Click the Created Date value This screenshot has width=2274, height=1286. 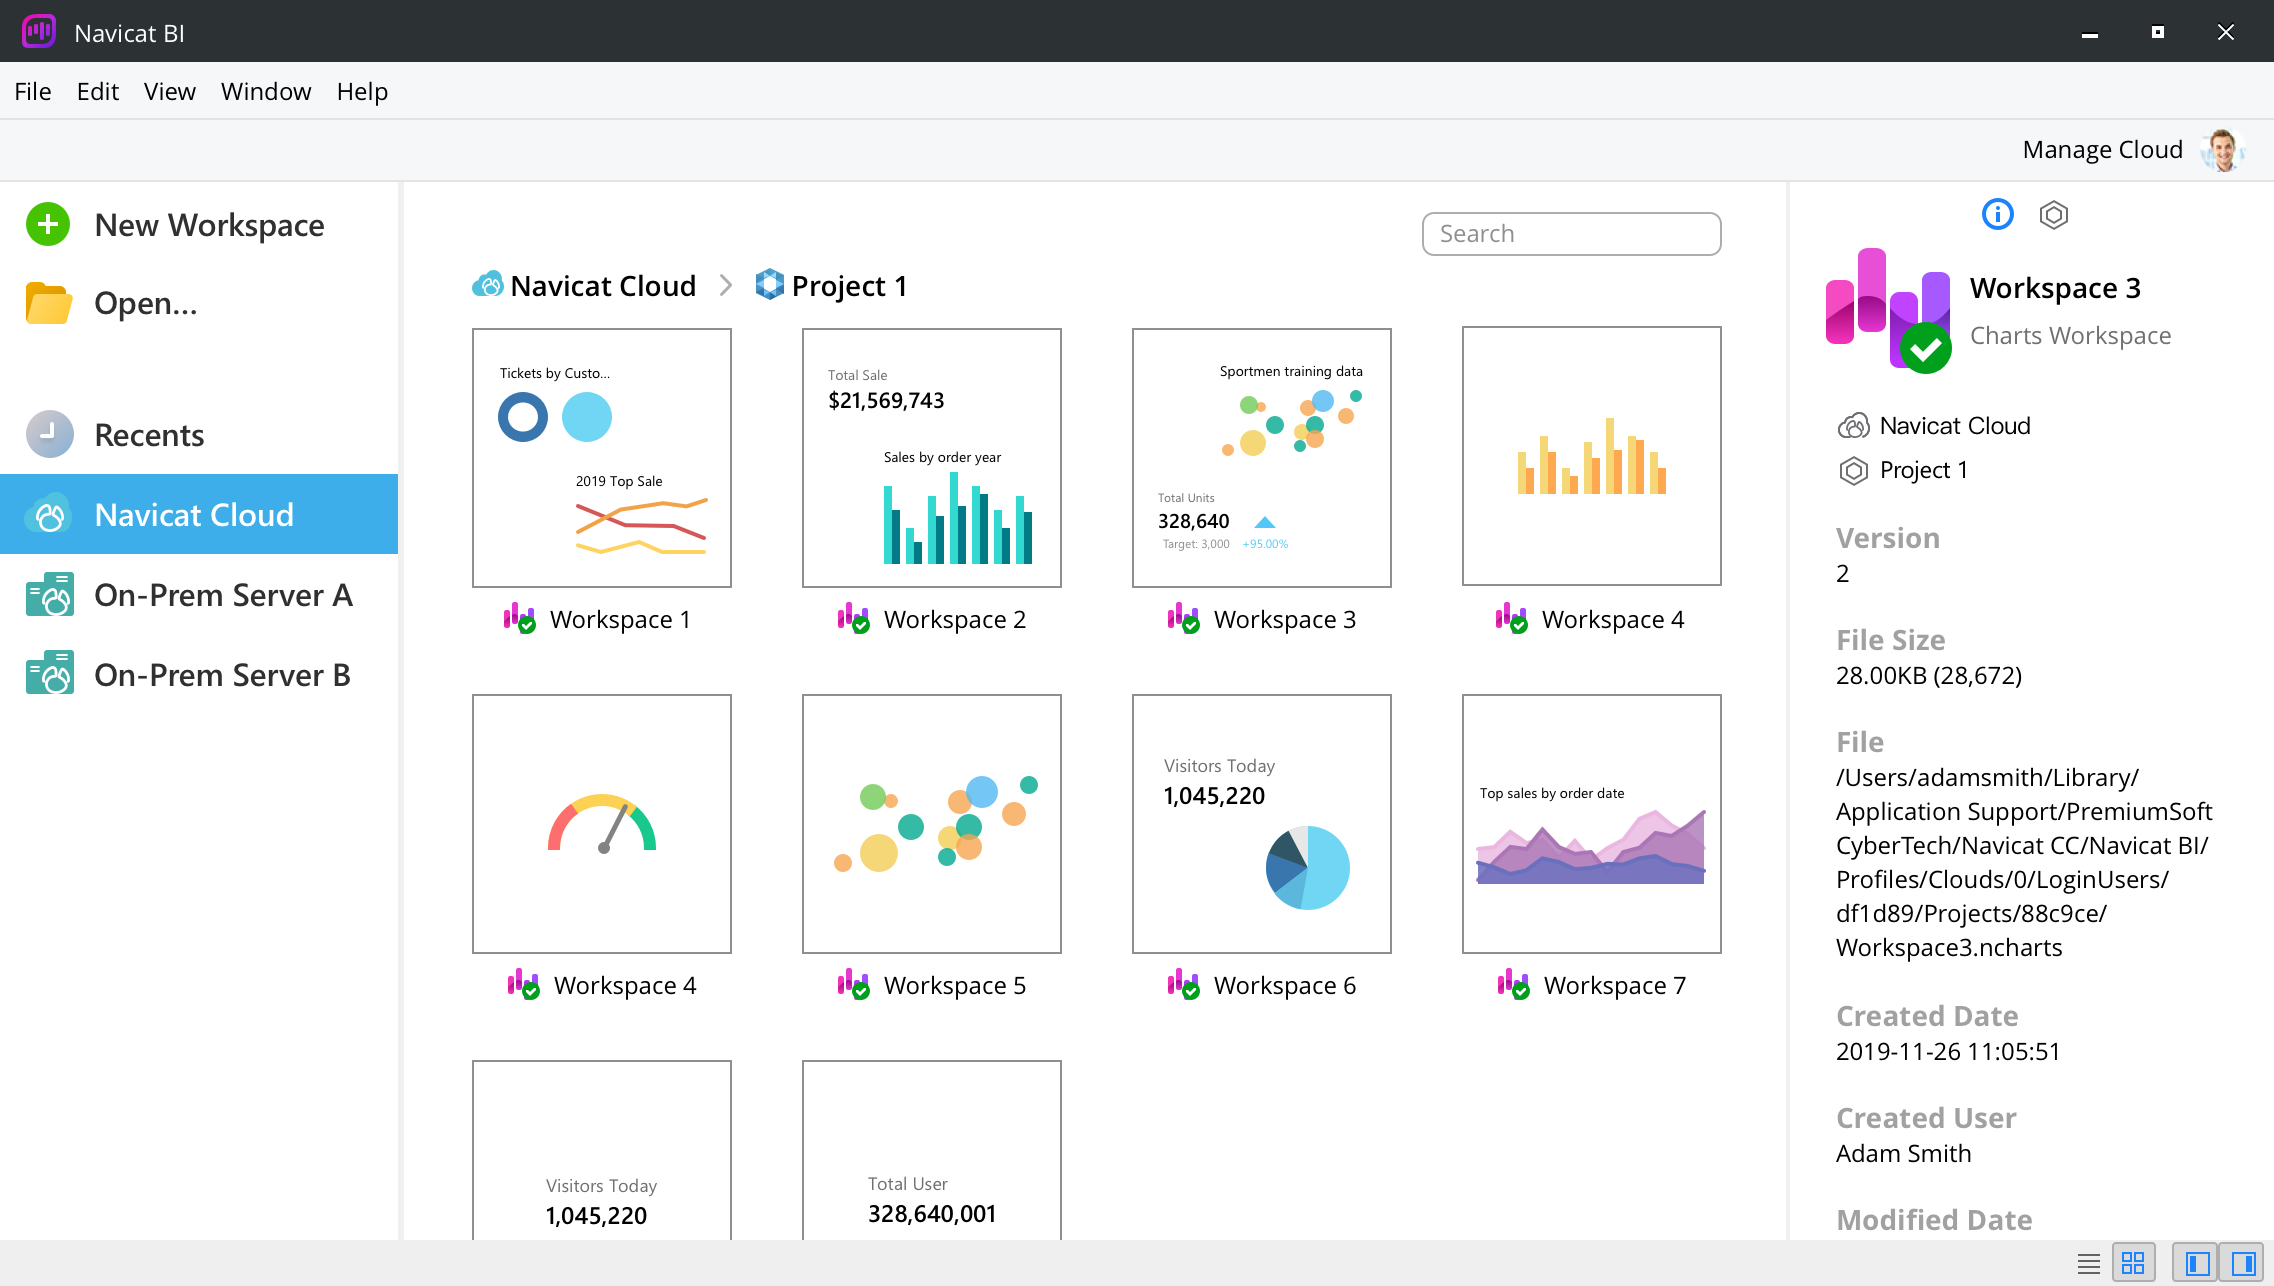click(1947, 1051)
